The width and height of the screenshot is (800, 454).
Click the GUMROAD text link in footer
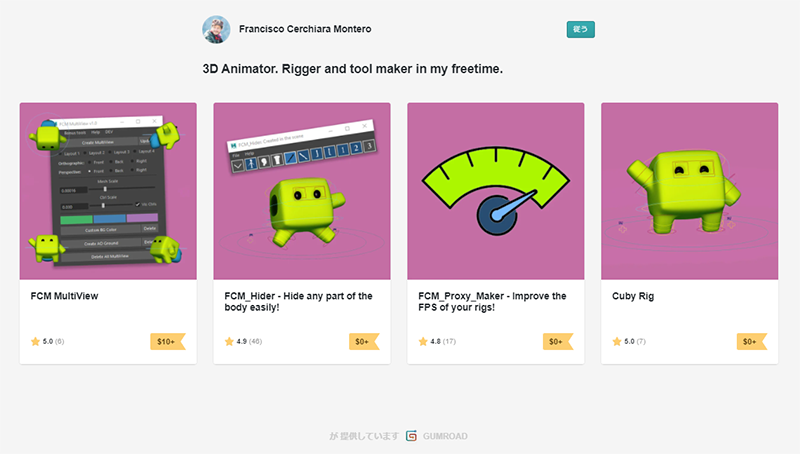[444, 436]
